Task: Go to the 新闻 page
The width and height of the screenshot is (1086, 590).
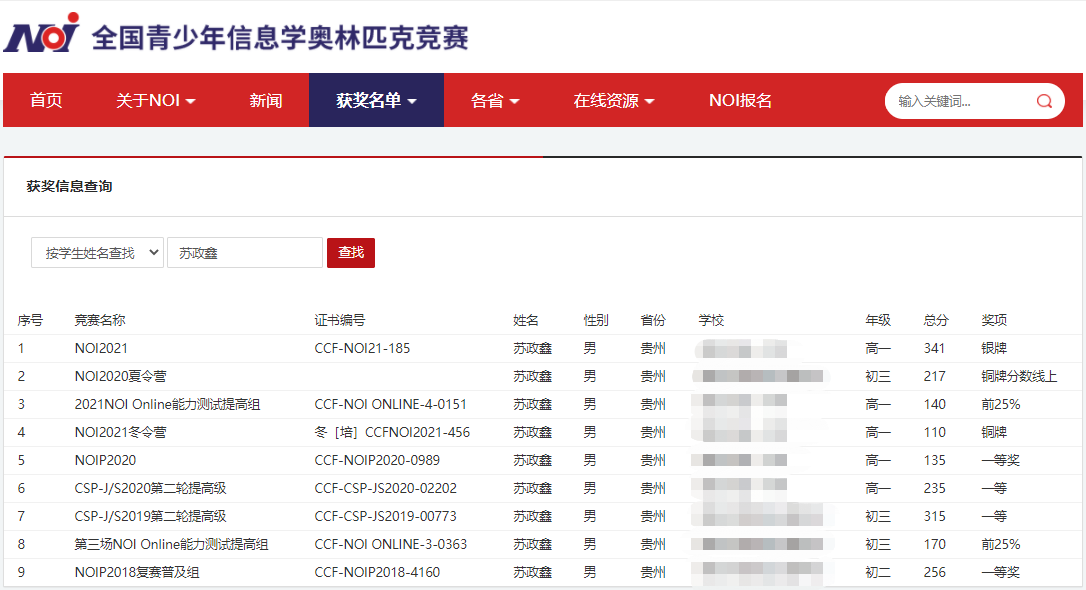Action: pyautogui.click(x=266, y=100)
